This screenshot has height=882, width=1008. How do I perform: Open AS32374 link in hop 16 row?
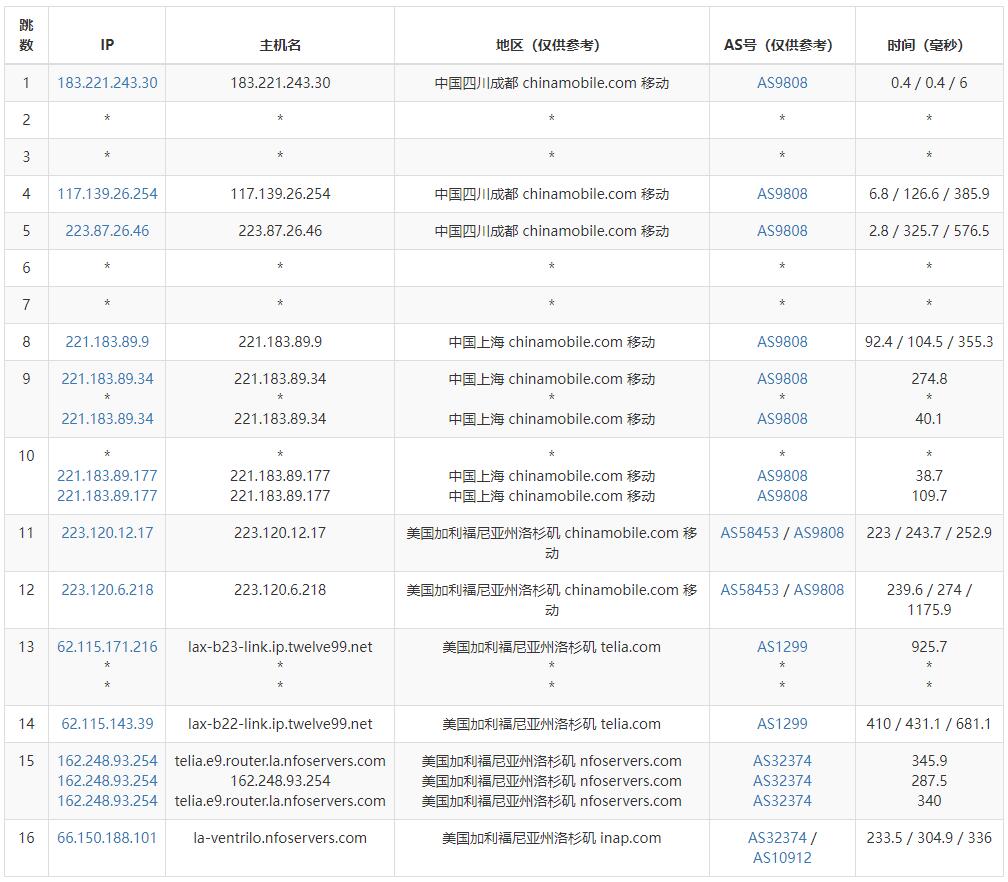(x=777, y=838)
